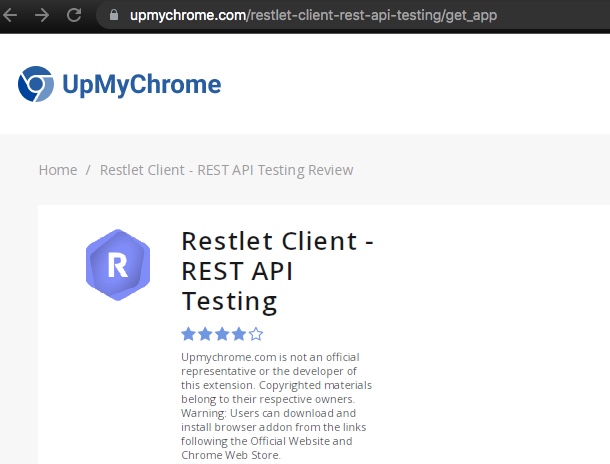Reload the page with the refresh icon

point(74,15)
